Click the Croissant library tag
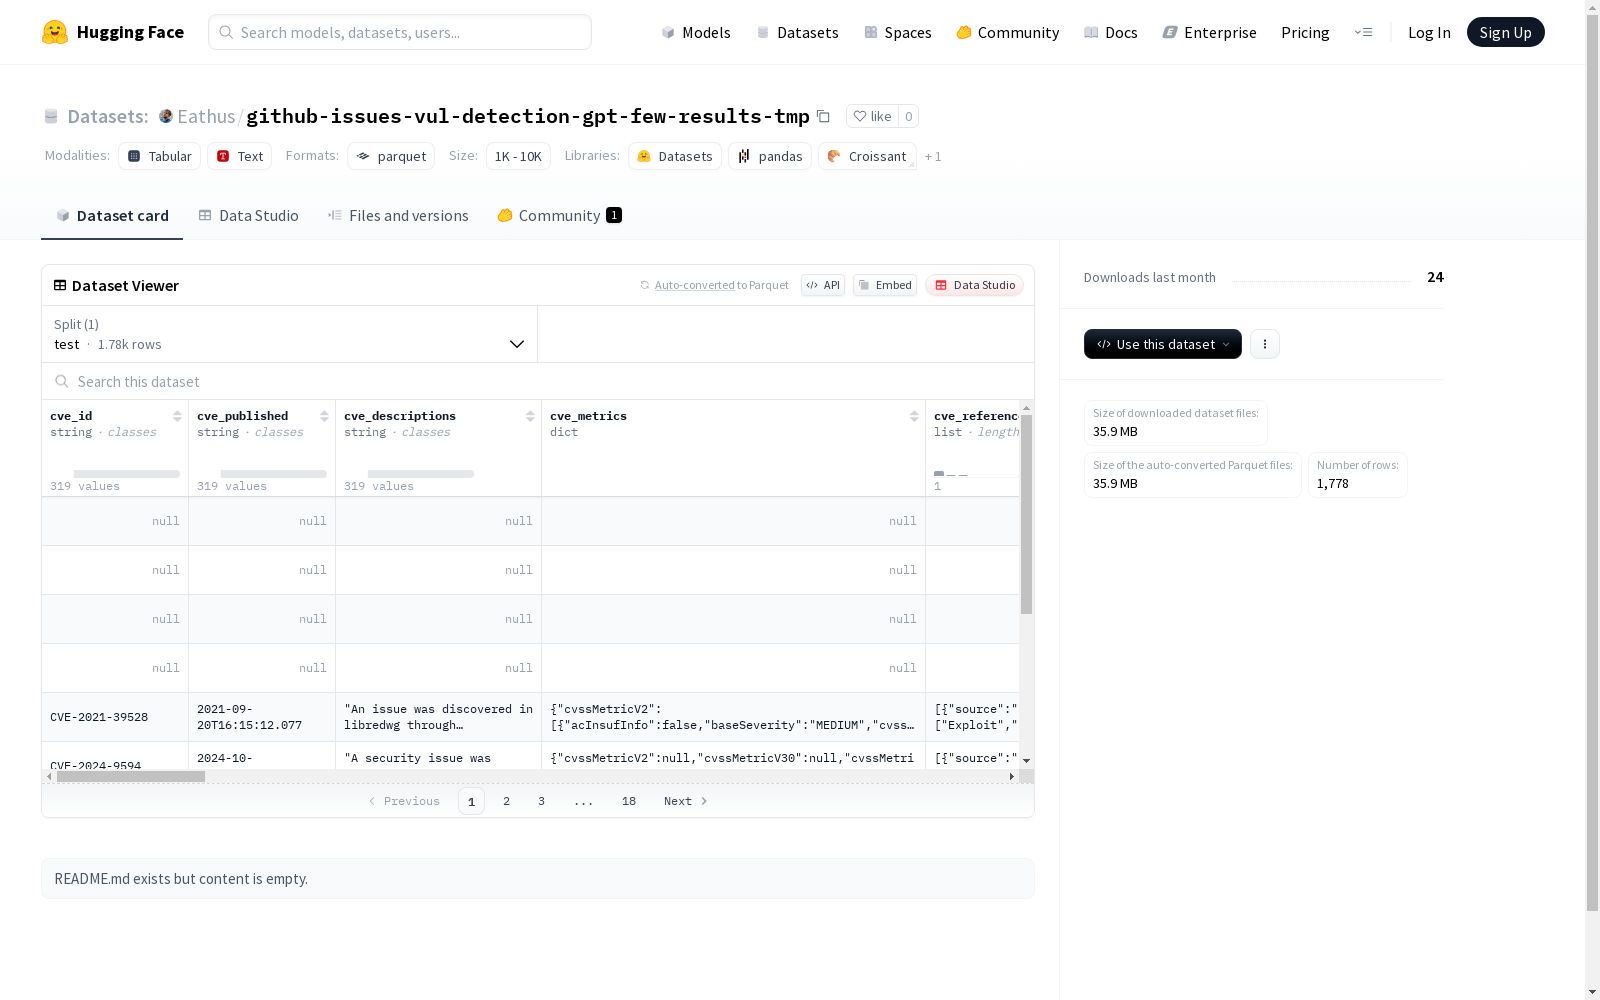 click(867, 156)
